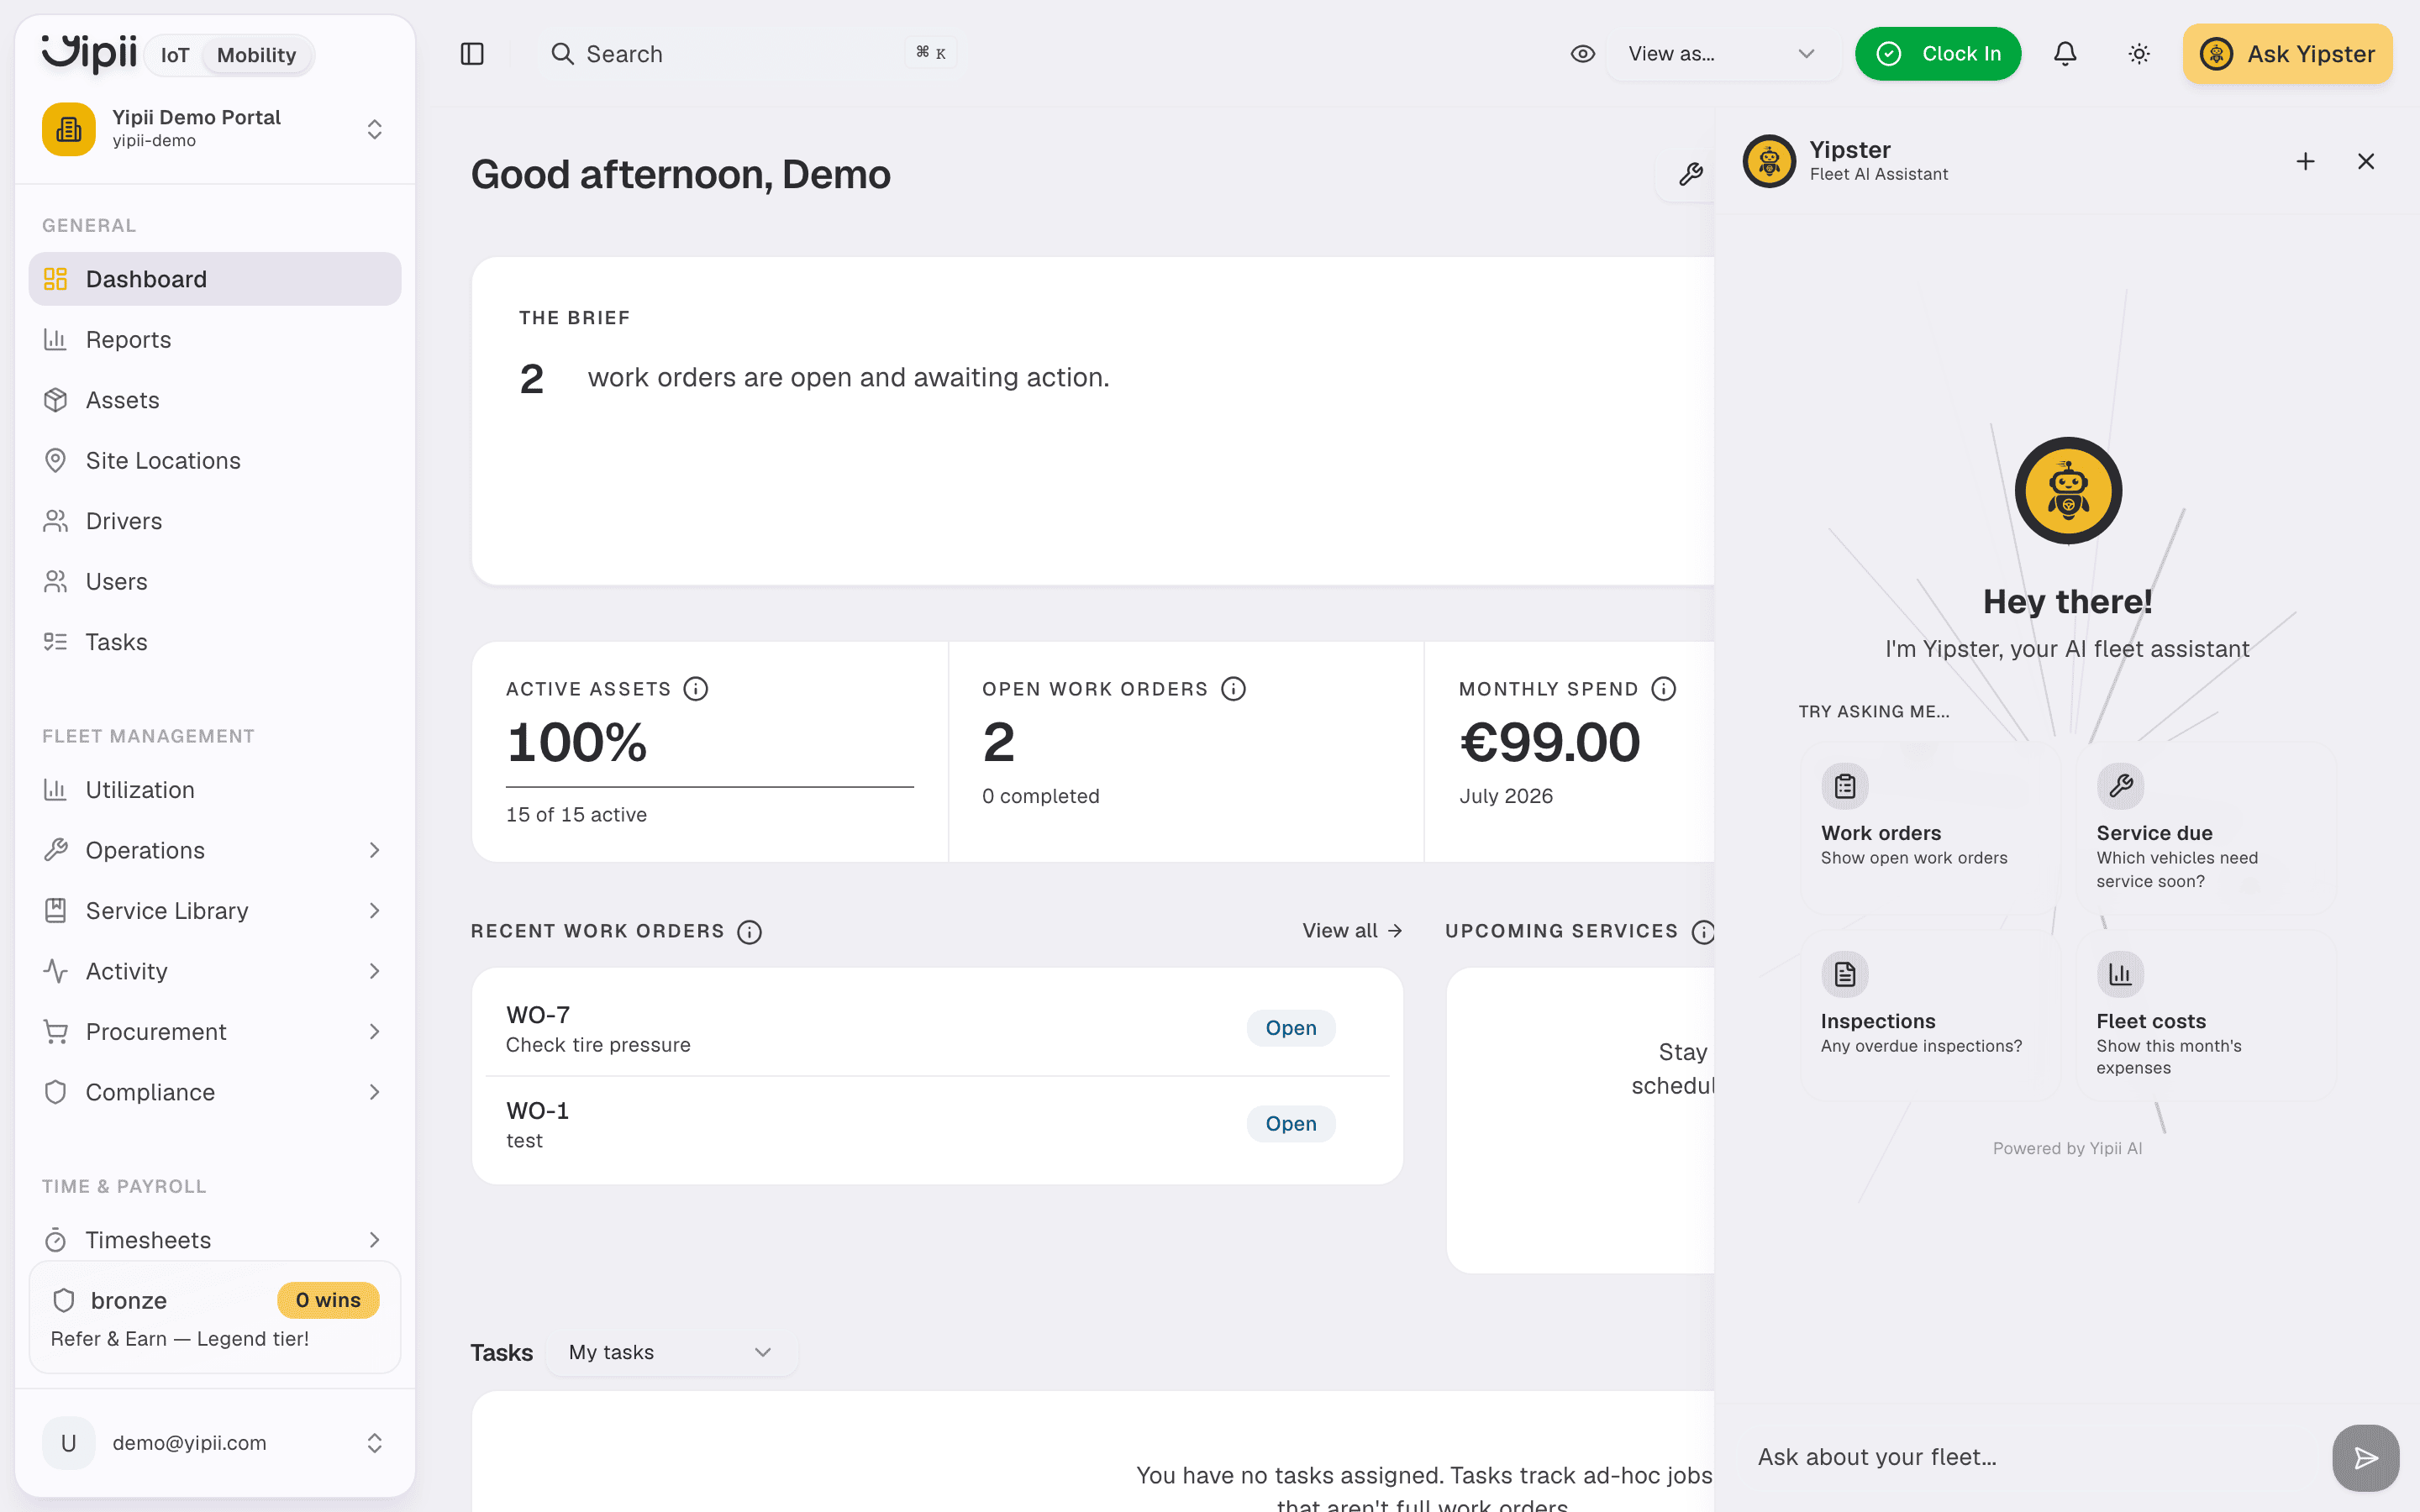Viewport: 2420px width, 1512px height.
Task: Click the Clock In button
Action: click(1938, 54)
